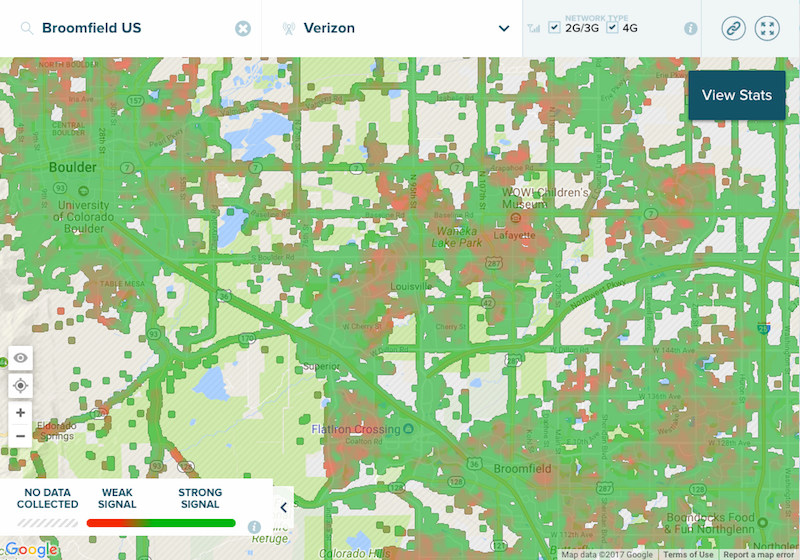
Task: Zoom in with the plus button
Action: [20, 413]
